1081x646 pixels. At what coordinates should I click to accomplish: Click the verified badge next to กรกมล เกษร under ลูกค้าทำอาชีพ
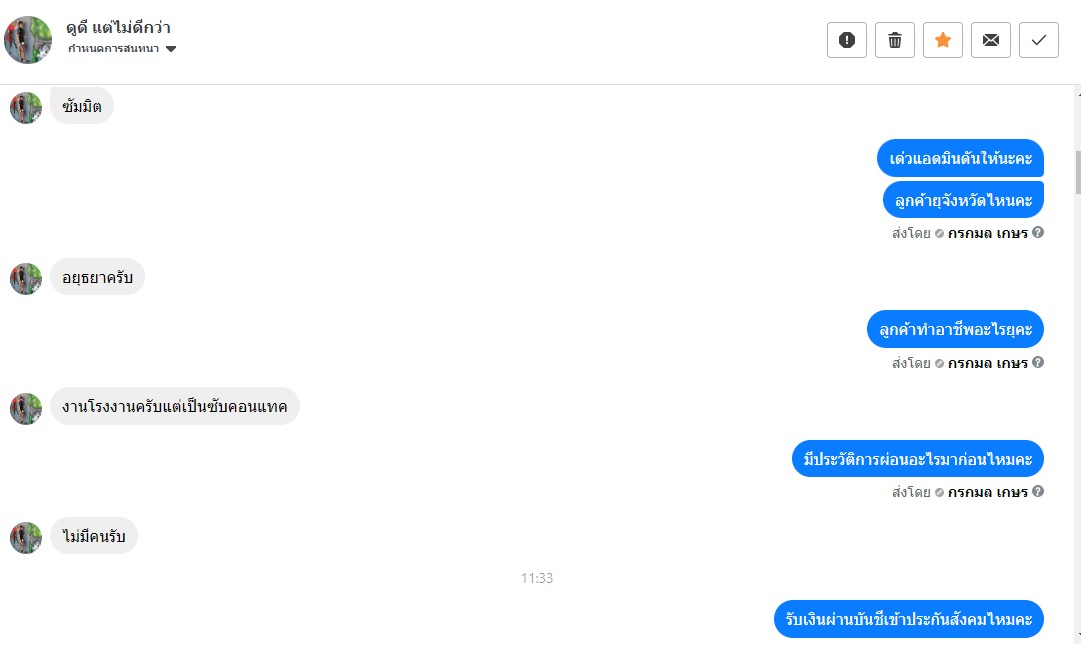tap(939, 363)
